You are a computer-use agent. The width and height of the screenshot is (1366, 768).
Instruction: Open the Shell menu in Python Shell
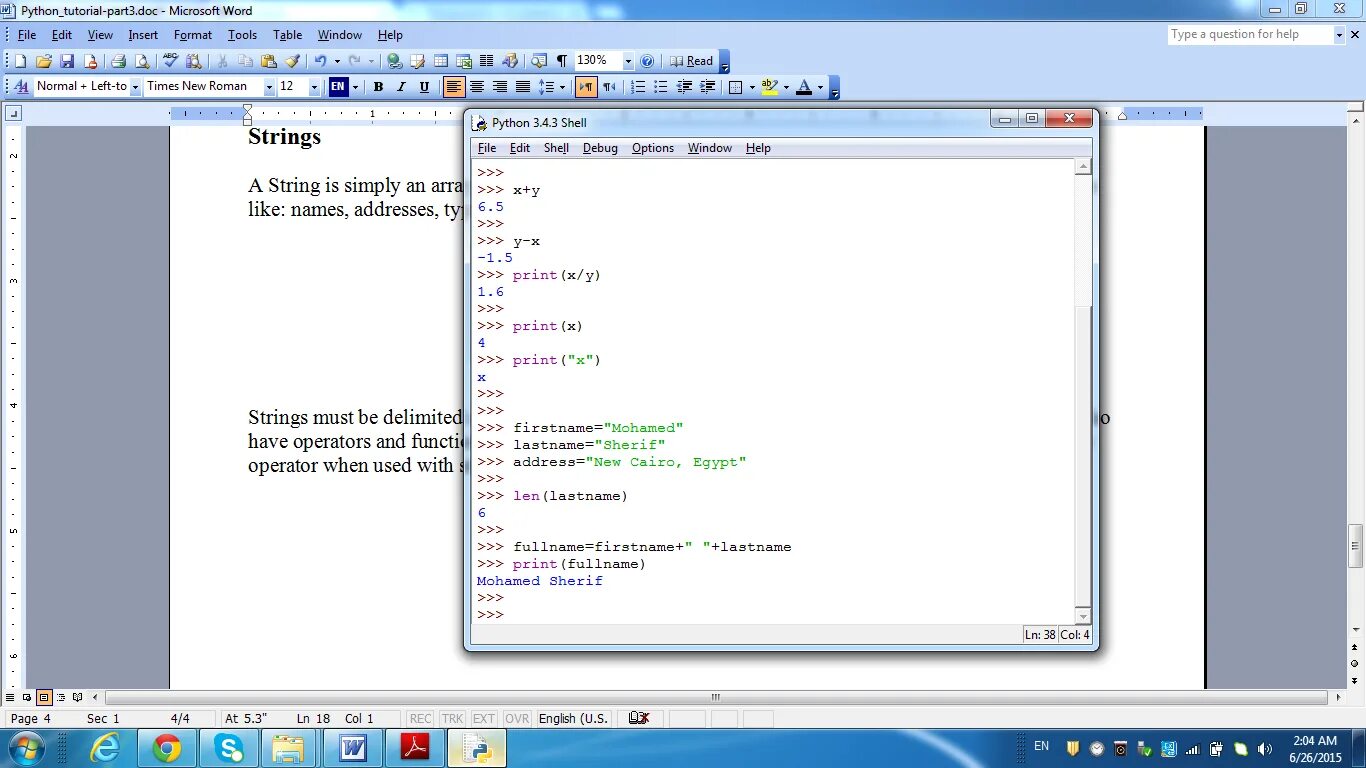pyautogui.click(x=556, y=148)
